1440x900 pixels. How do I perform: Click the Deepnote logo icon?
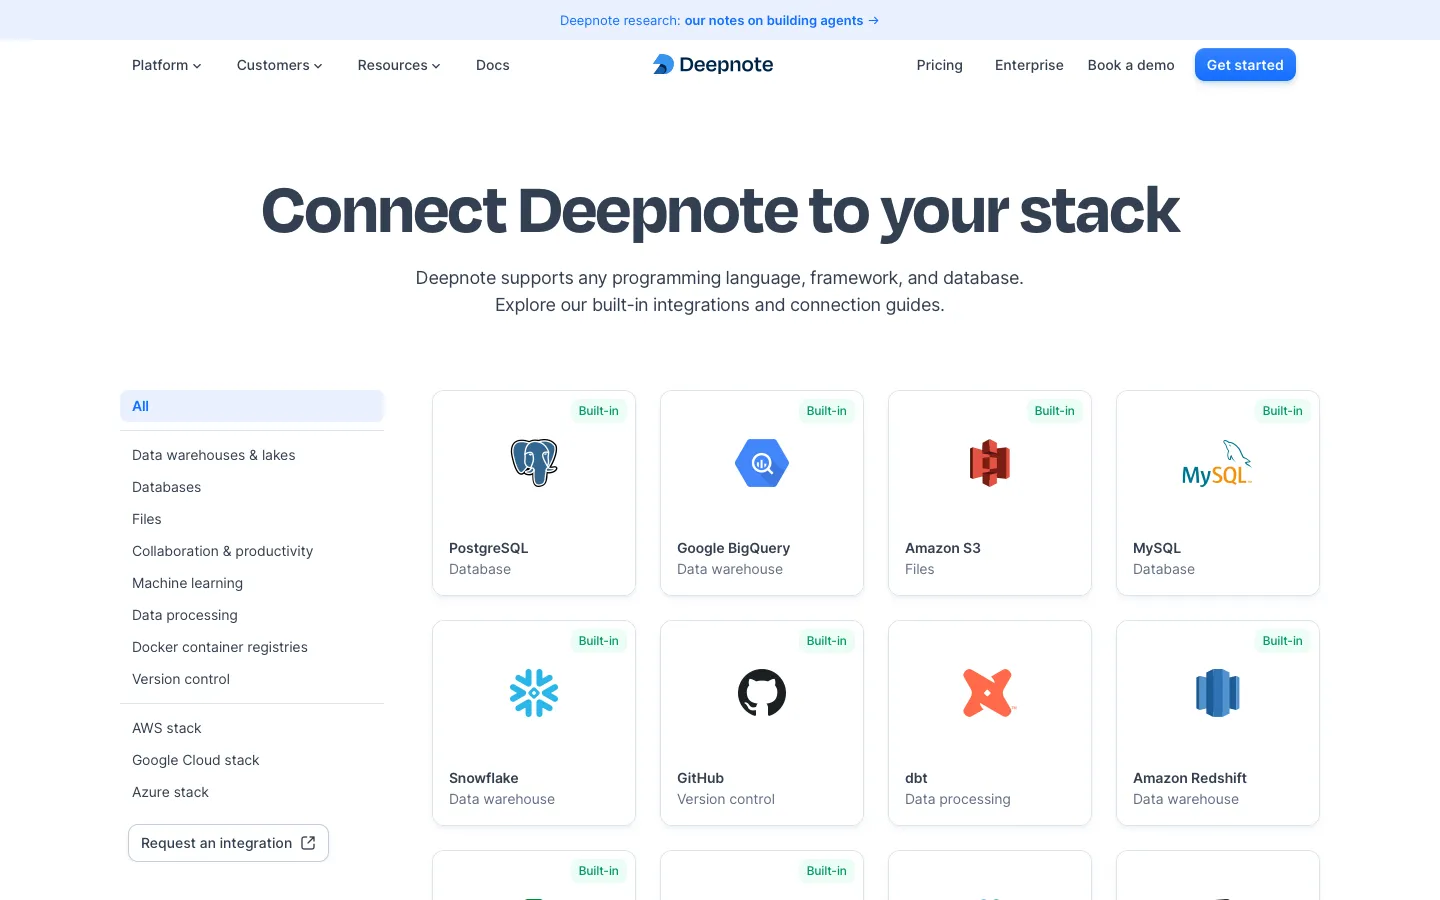click(663, 64)
